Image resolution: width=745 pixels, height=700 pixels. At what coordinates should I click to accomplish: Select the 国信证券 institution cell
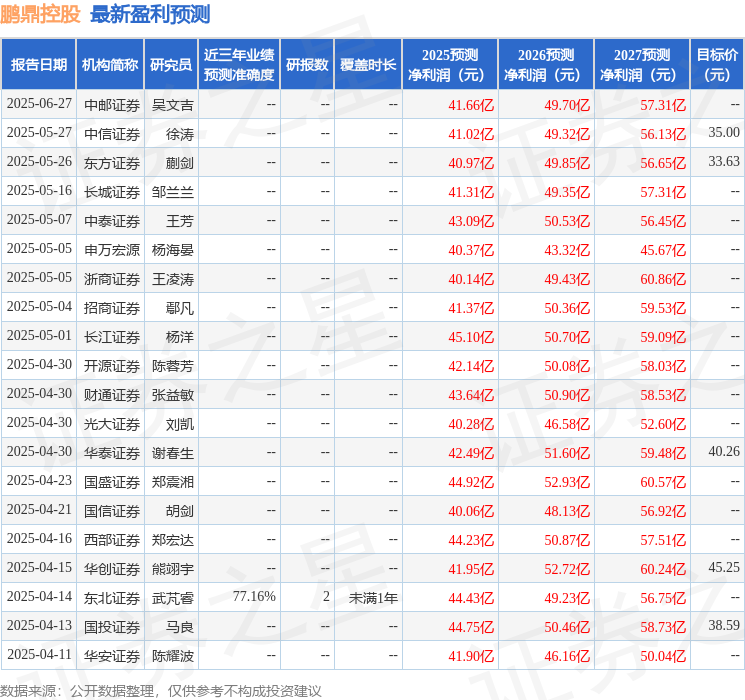112,511
